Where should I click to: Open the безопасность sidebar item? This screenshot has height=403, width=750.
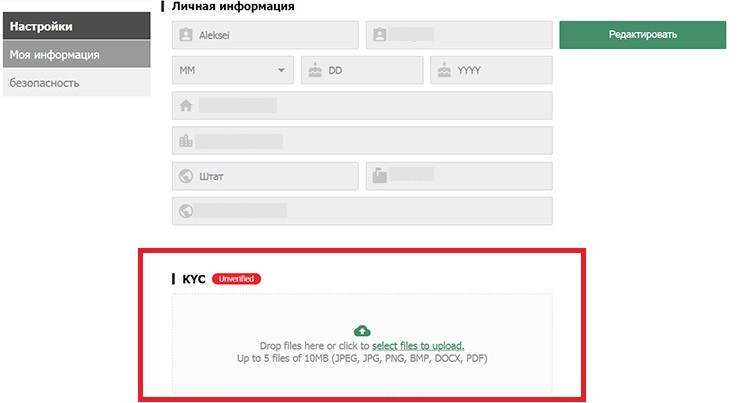tap(77, 83)
